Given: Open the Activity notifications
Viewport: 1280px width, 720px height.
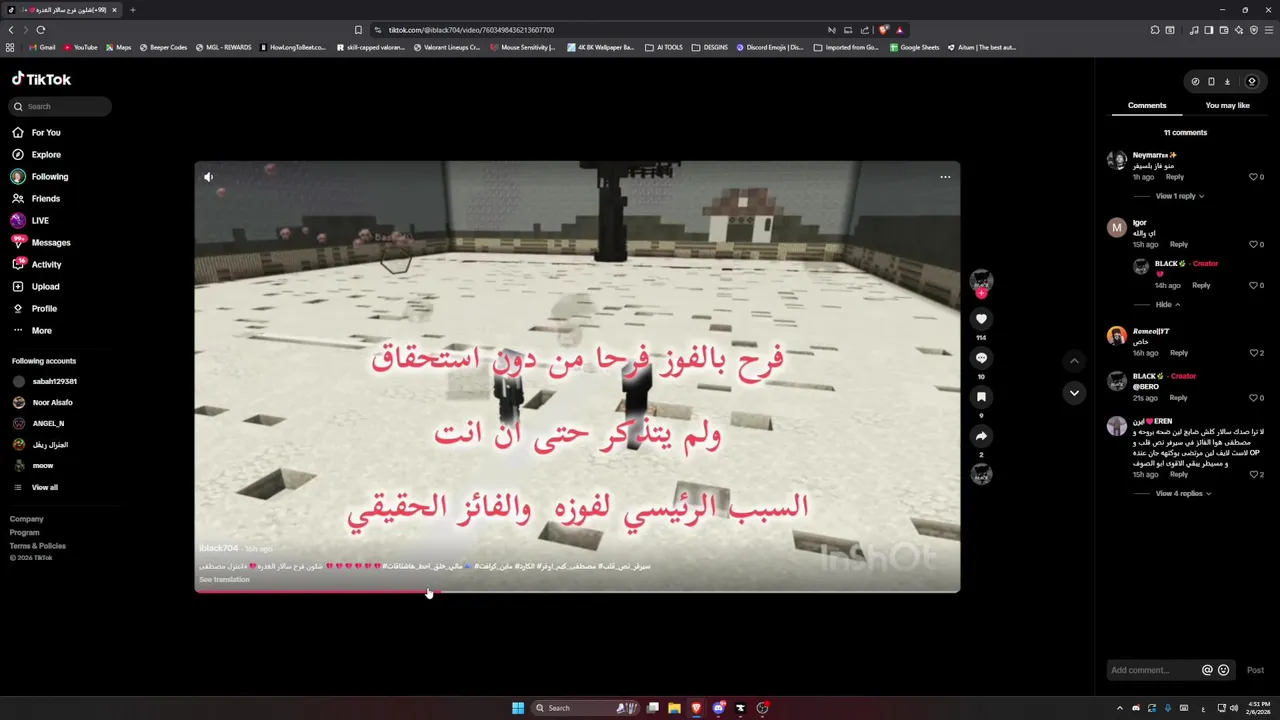Looking at the screenshot, I should [37, 265].
